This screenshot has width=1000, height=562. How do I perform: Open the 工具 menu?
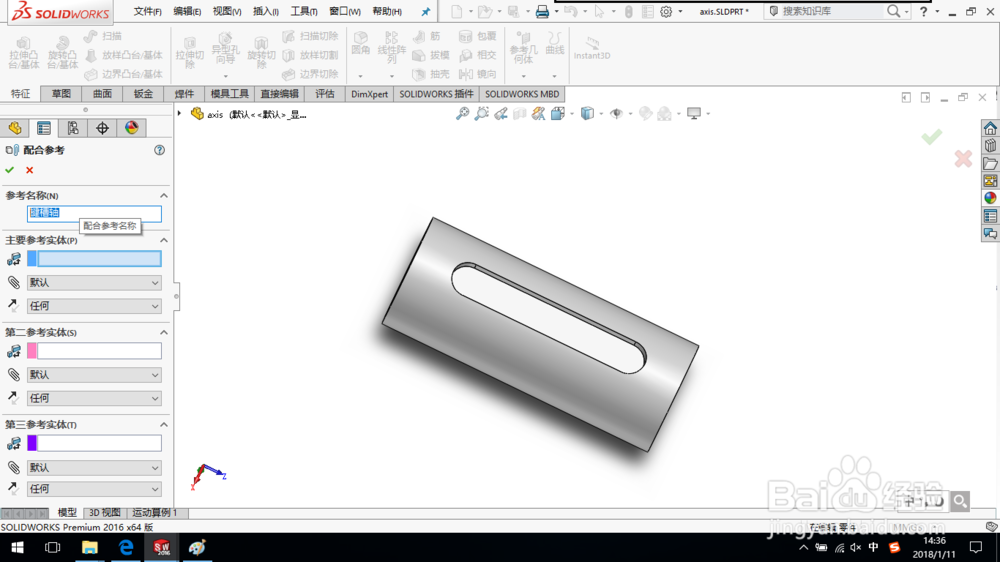tap(304, 11)
